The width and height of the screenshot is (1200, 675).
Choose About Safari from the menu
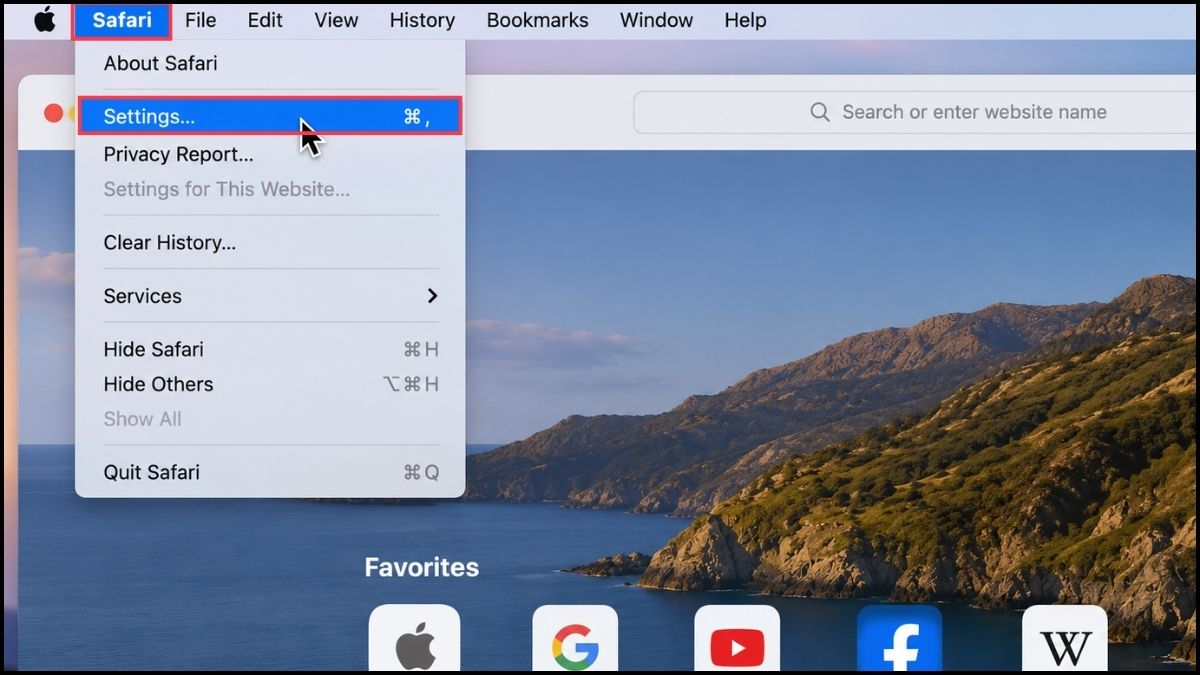pyautogui.click(x=270, y=63)
